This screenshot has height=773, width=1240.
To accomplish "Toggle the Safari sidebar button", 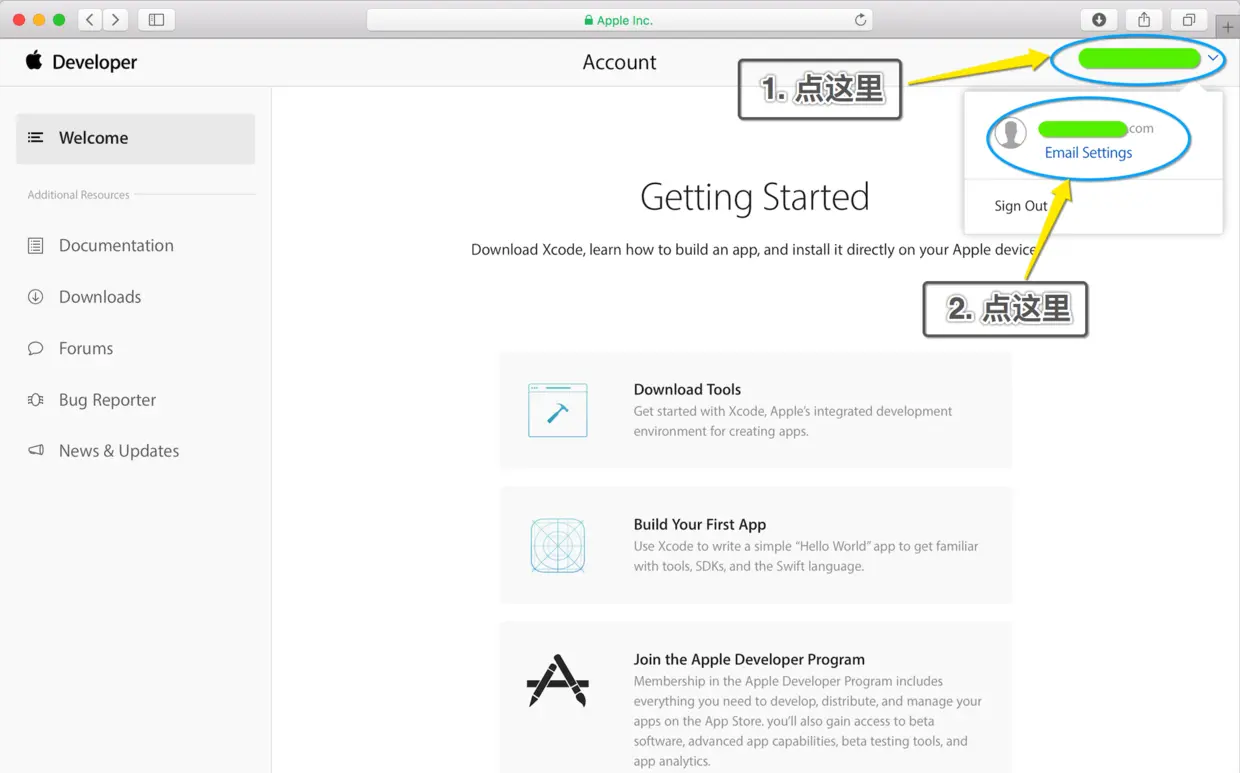I will point(156,19).
